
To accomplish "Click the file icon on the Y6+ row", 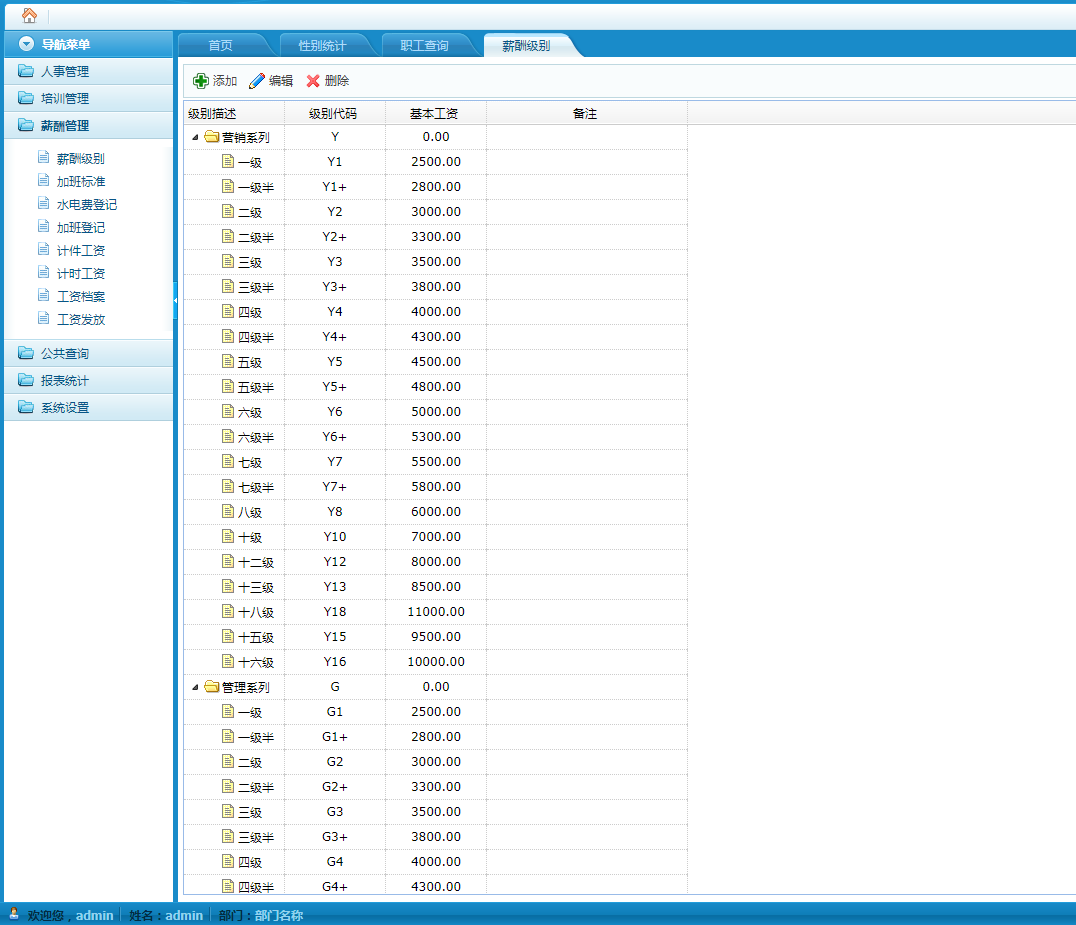I will coord(228,436).
